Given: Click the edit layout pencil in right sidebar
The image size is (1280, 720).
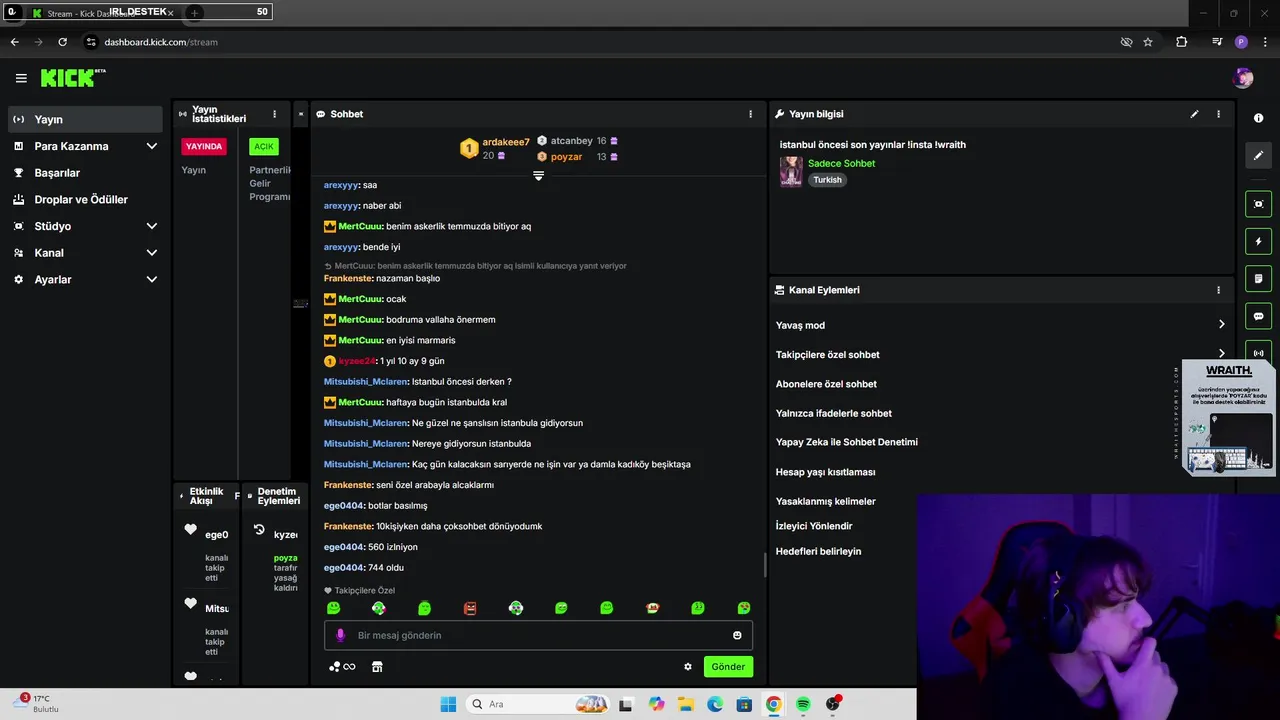Looking at the screenshot, I should pyautogui.click(x=1258, y=155).
